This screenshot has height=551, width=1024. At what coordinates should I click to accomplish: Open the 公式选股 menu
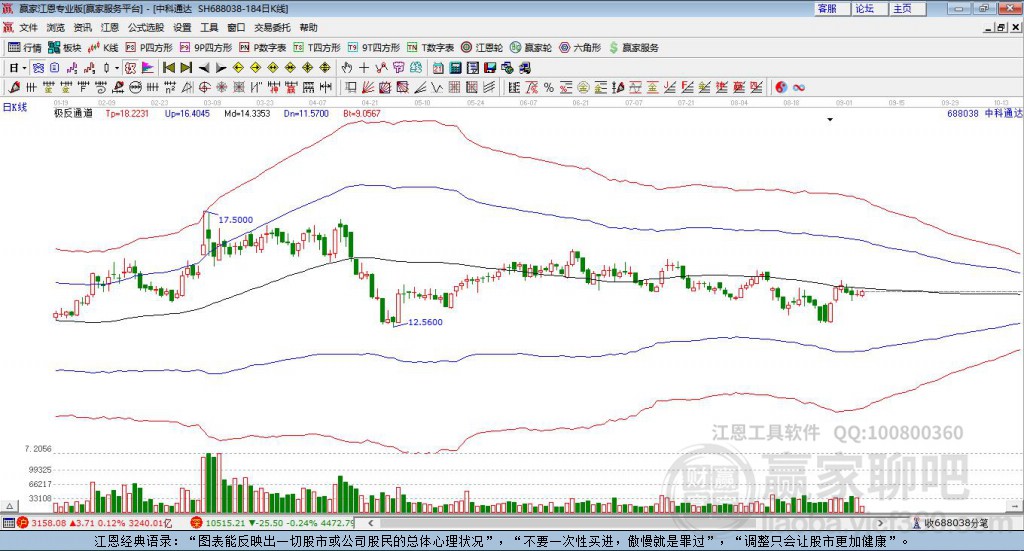pos(146,27)
